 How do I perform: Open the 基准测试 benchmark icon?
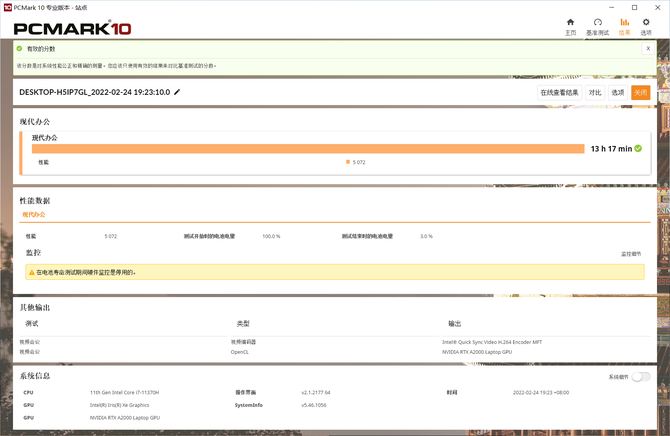coord(597,25)
